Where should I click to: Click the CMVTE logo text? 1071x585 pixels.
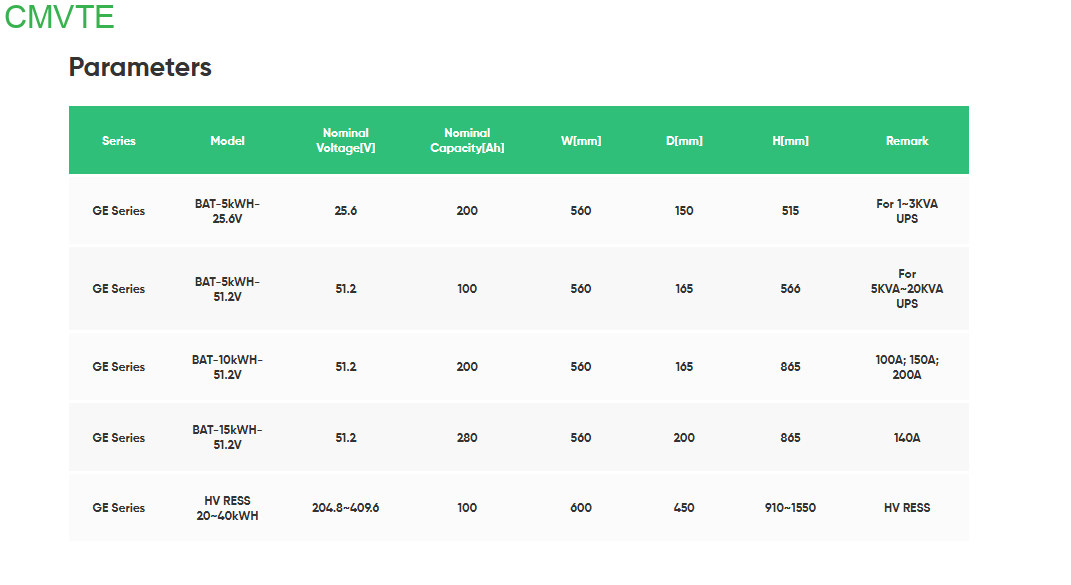[x=59, y=17]
